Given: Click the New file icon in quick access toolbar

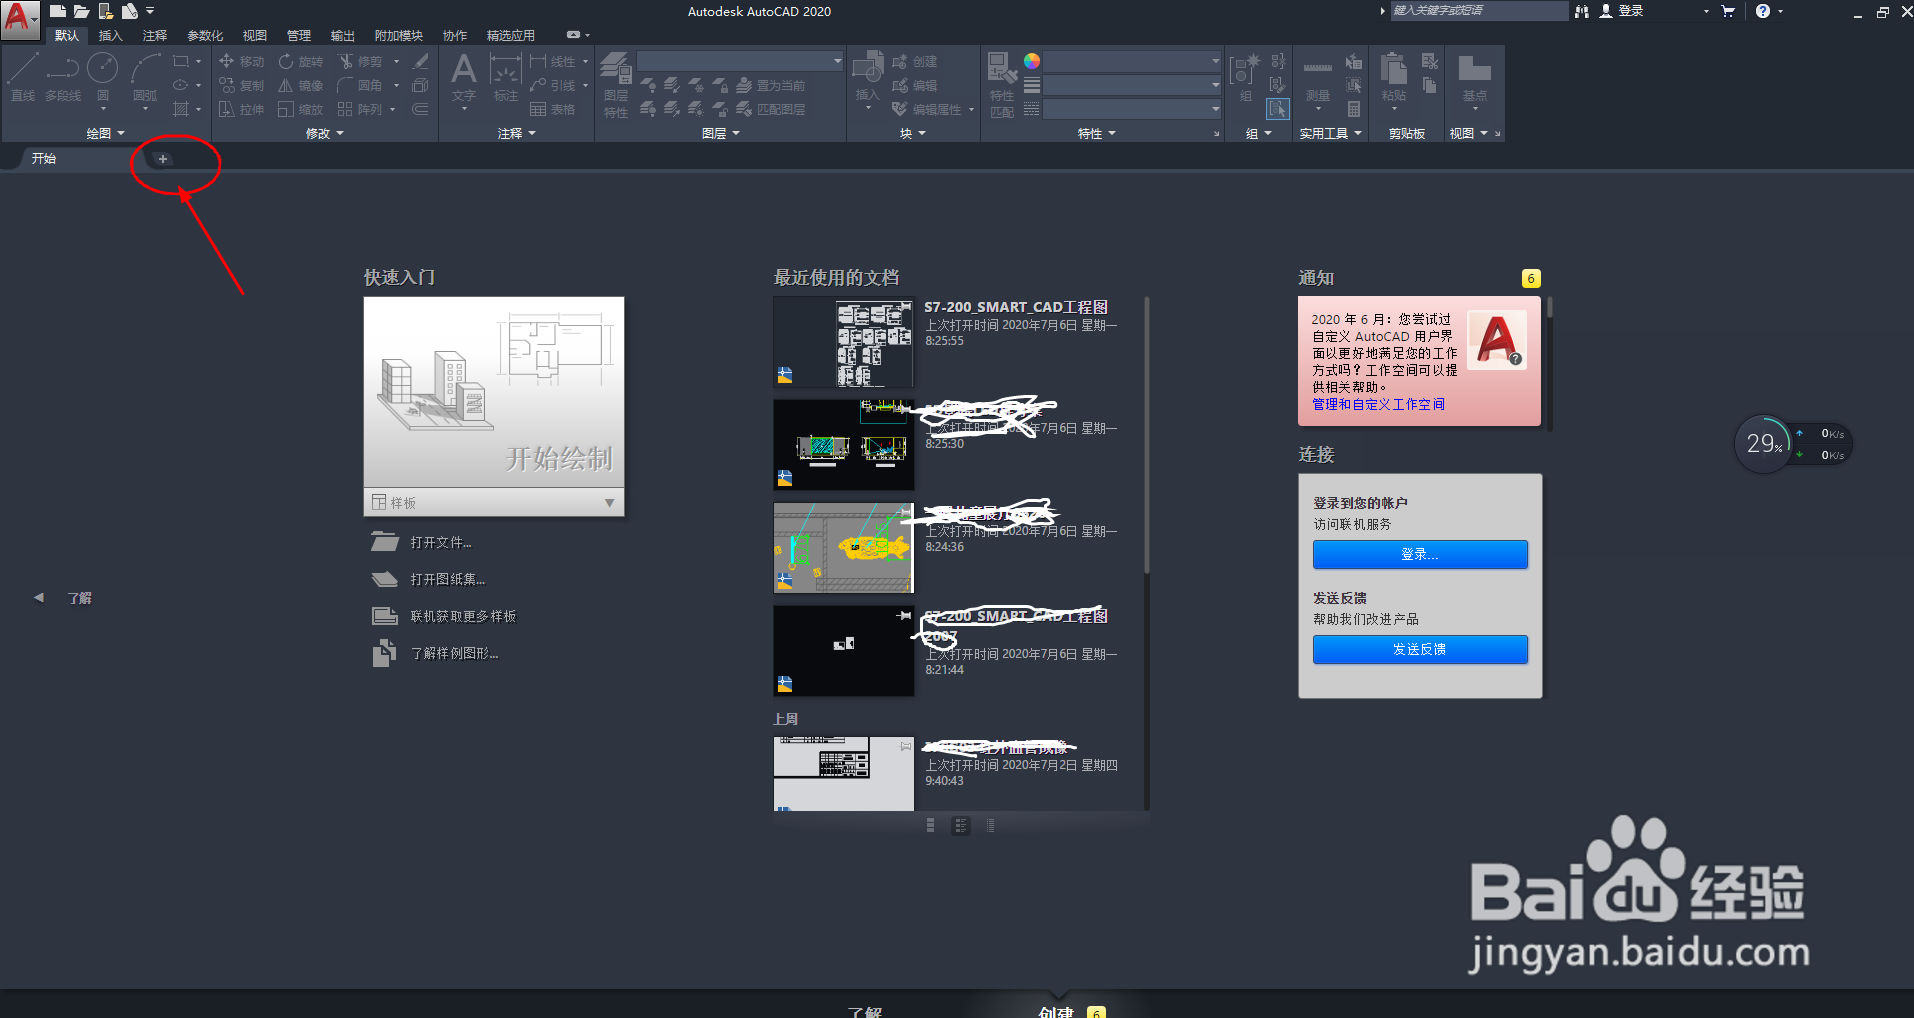Looking at the screenshot, I should tap(58, 11).
